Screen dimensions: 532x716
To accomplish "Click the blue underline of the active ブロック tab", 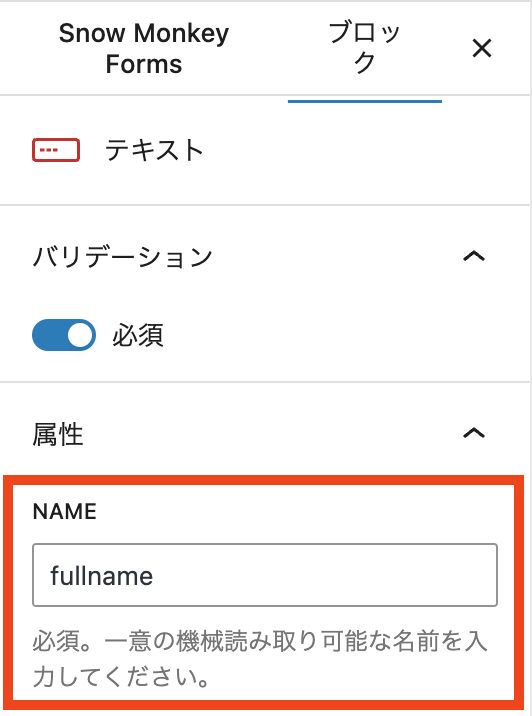I will pyautogui.click(x=365, y=101).
